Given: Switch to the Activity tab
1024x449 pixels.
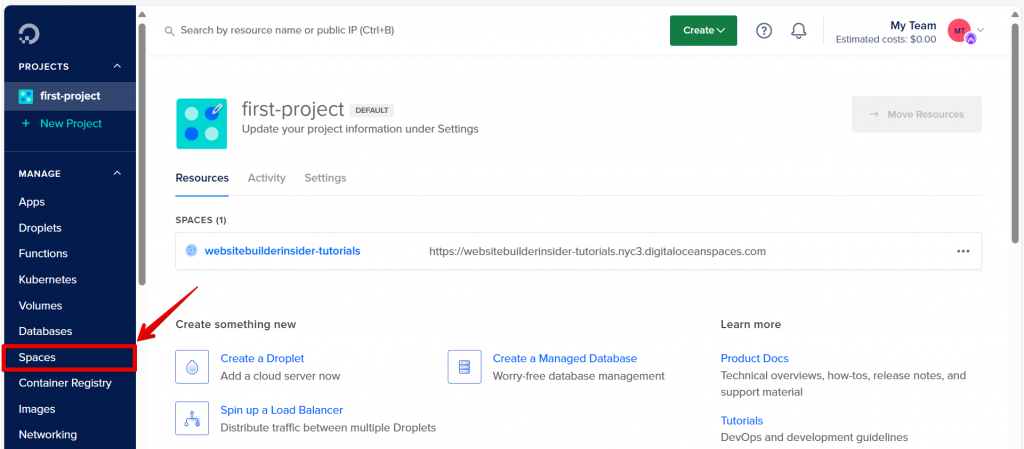Looking at the screenshot, I should [266, 178].
